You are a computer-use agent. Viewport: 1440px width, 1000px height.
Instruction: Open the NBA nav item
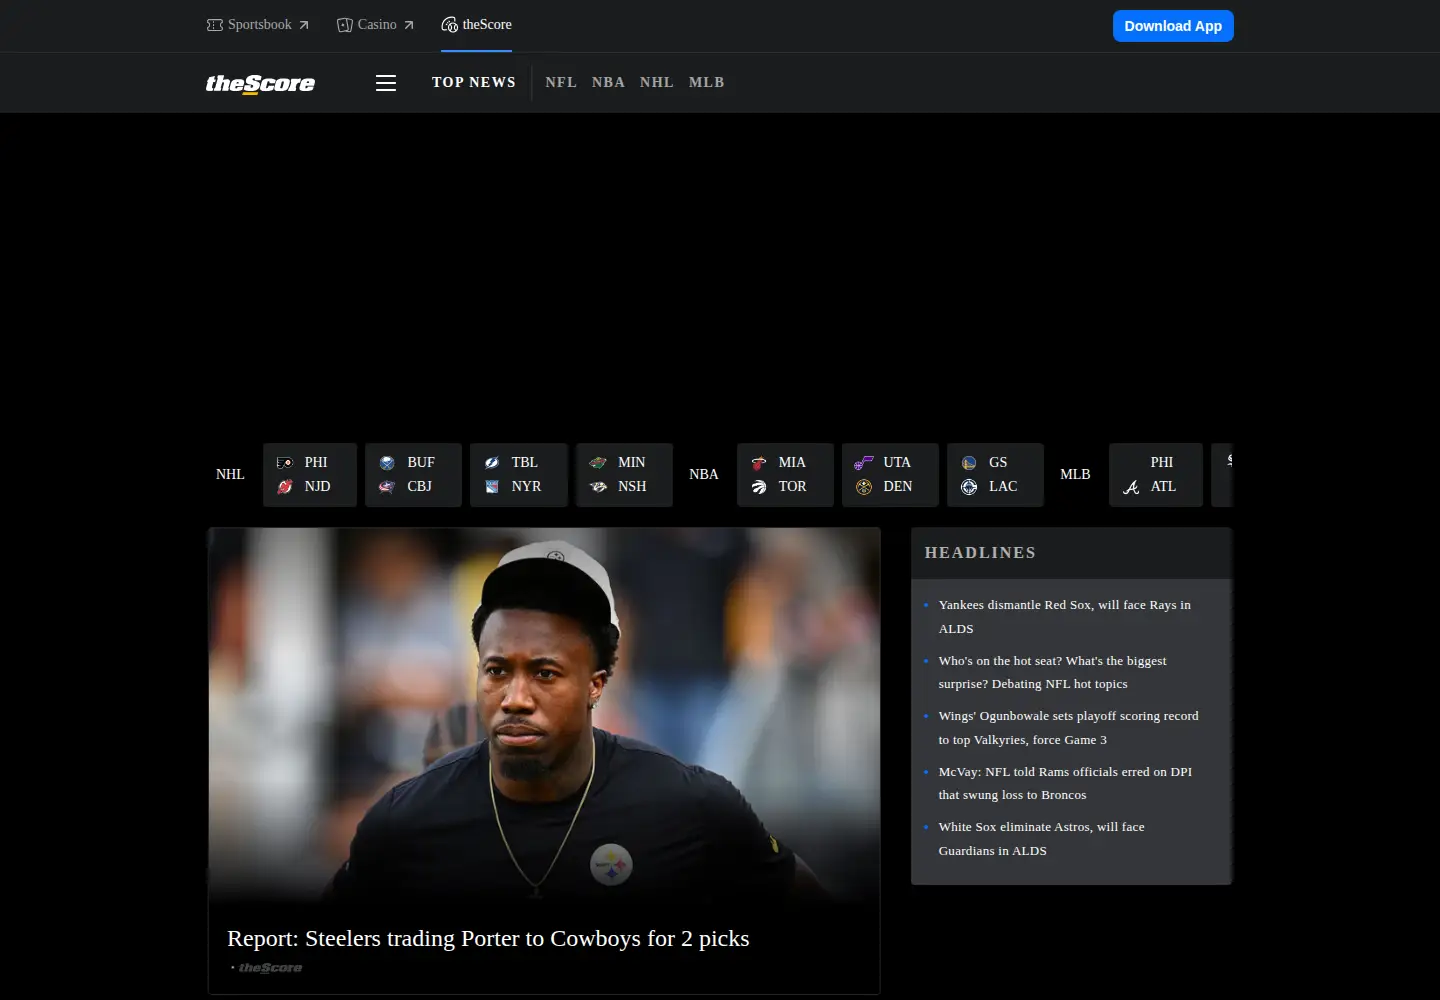[608, 83]
